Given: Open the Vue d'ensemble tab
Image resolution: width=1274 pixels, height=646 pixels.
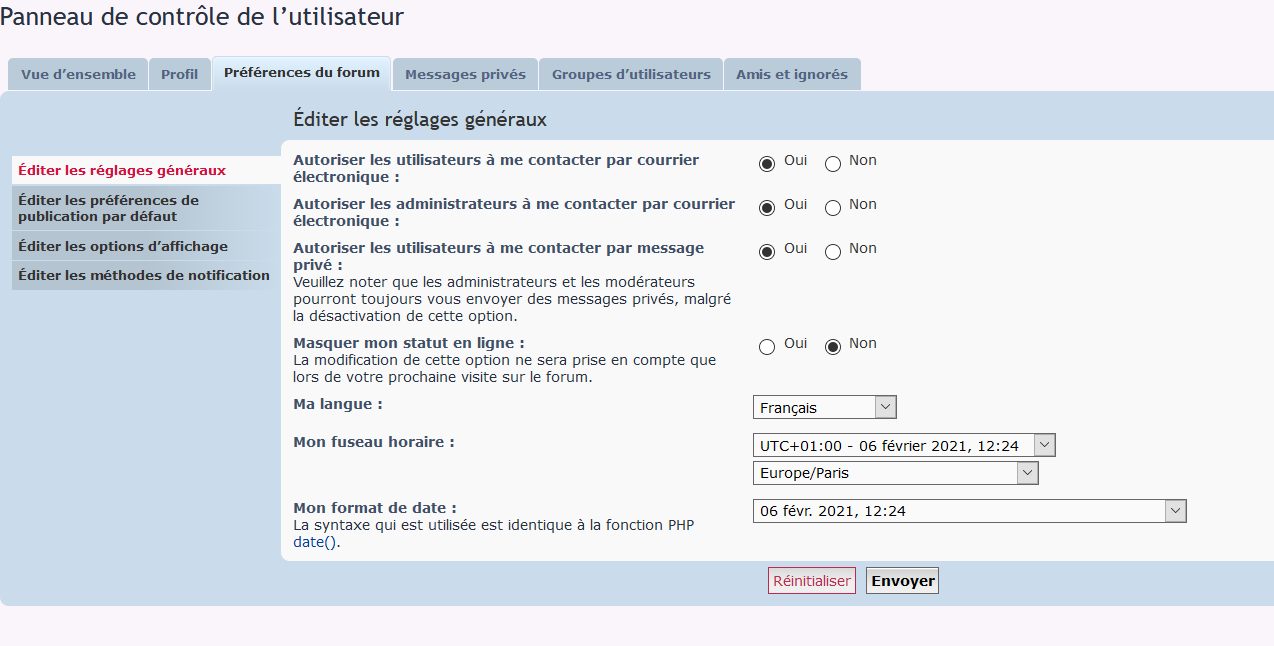Looking at the screenshot, I should tap(77, 73).
